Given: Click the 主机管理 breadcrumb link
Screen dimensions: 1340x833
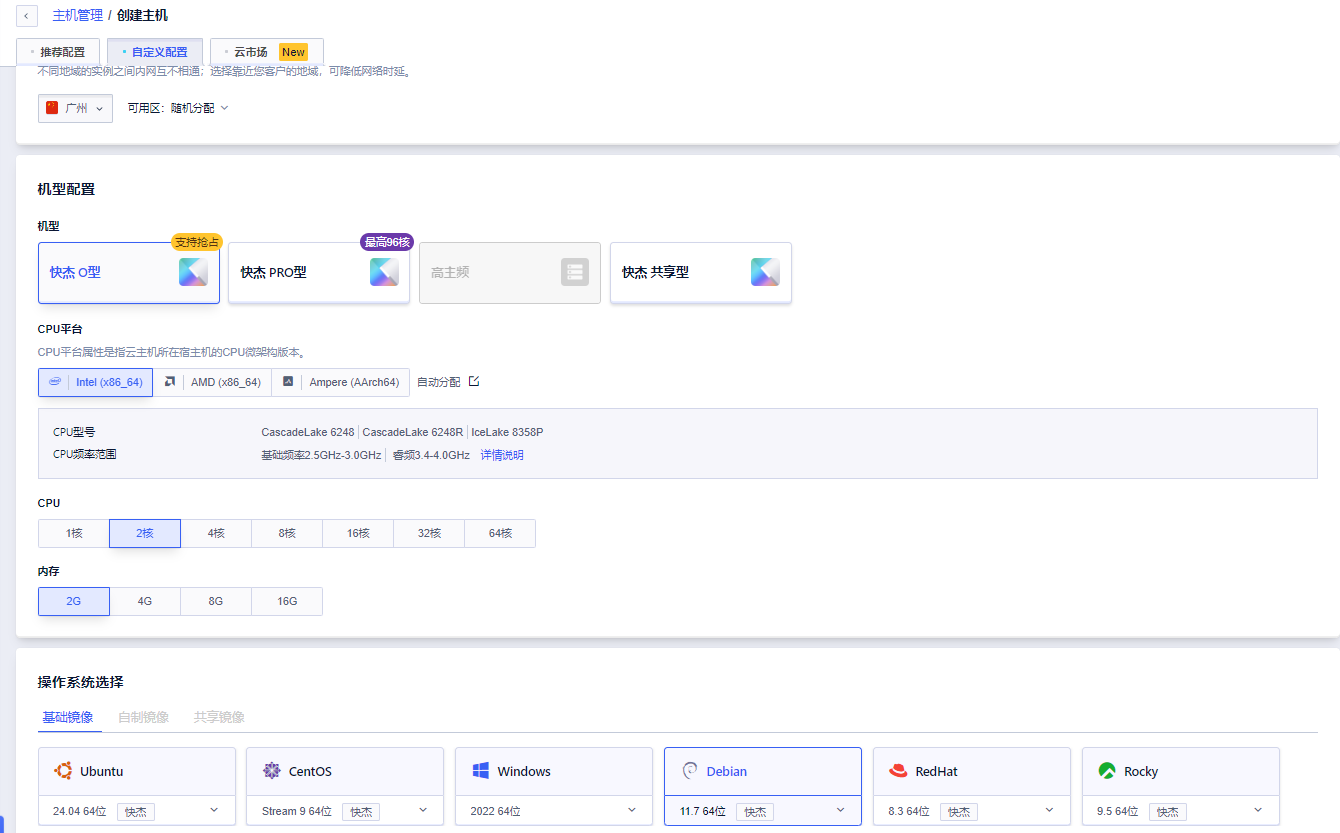Looking at the screenshot, I should pos(76,16).
